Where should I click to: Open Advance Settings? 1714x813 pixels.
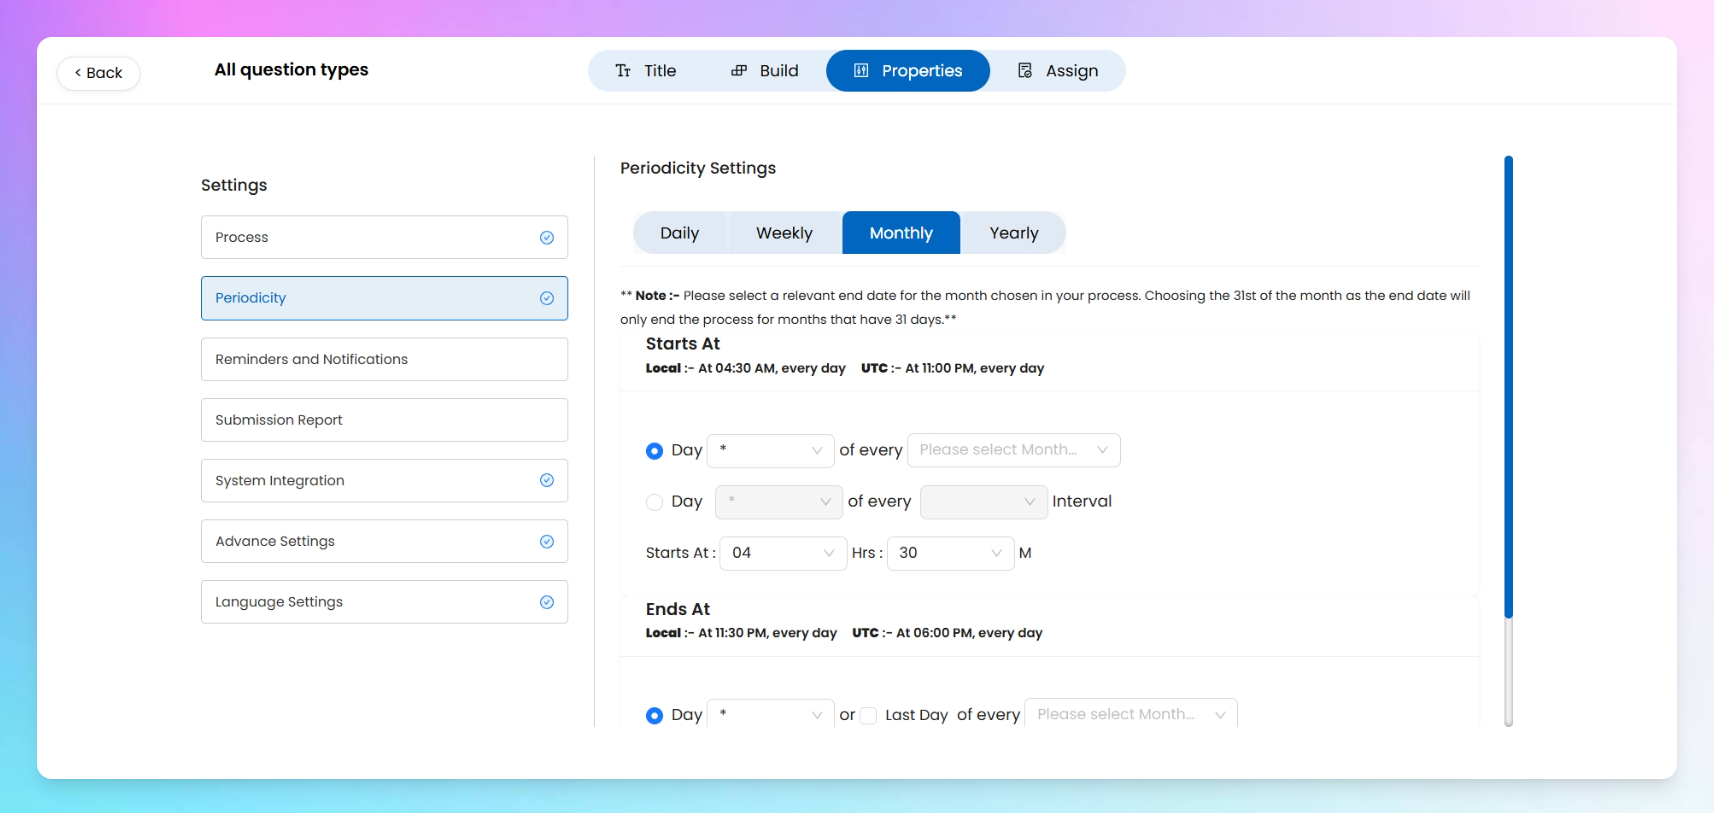tap(384, 541)
